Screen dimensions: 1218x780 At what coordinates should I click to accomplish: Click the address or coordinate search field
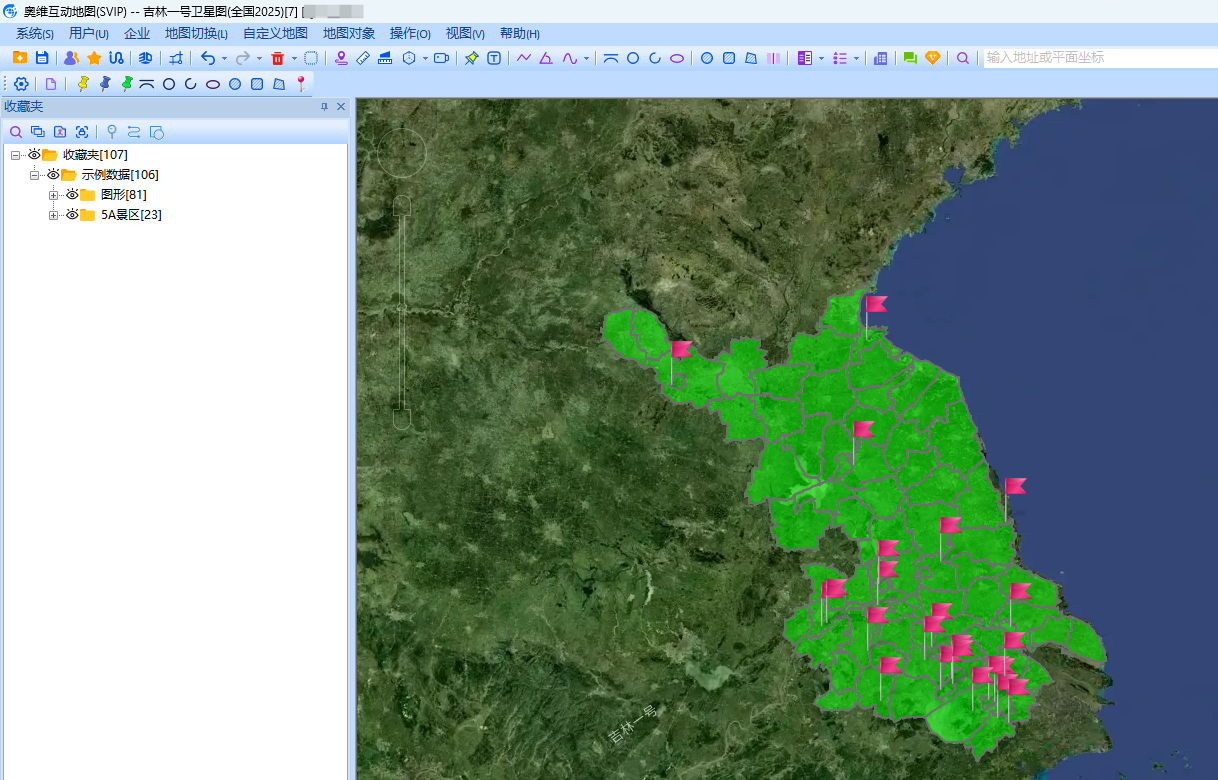[x=1100, y=58]
